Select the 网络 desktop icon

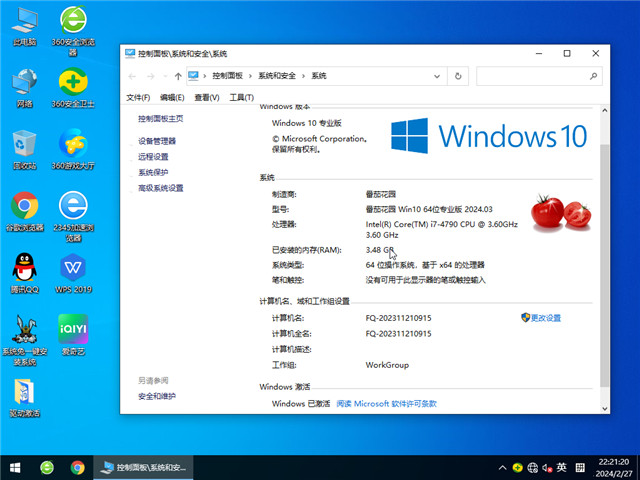coord(24,89)
